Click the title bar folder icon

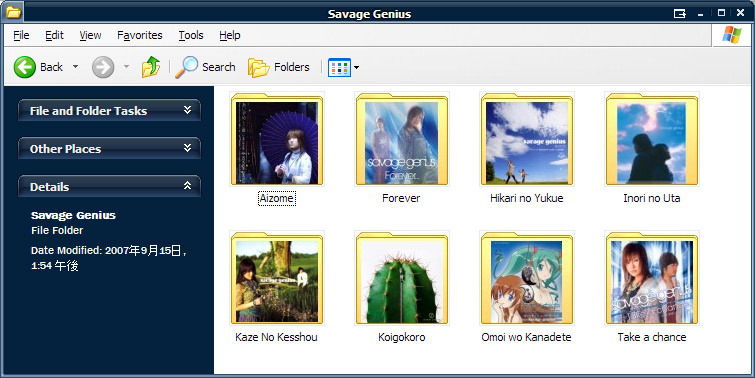pyautogui.click(x=13, y=12)
